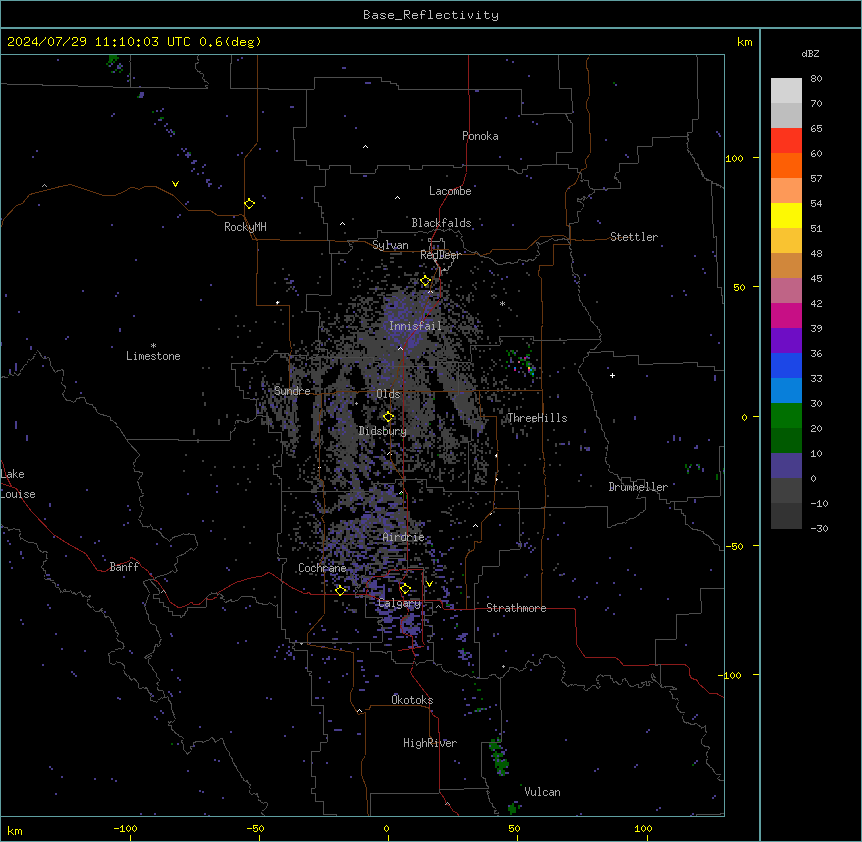The image size is (862, 842).
Task: Click the Base_Reflectivity title text
Action: [431, 15]
